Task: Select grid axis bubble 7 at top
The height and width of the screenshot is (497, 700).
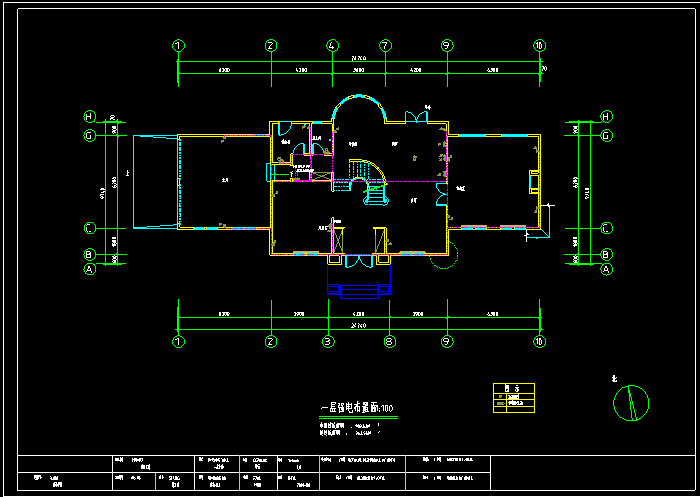Action: 385,46
